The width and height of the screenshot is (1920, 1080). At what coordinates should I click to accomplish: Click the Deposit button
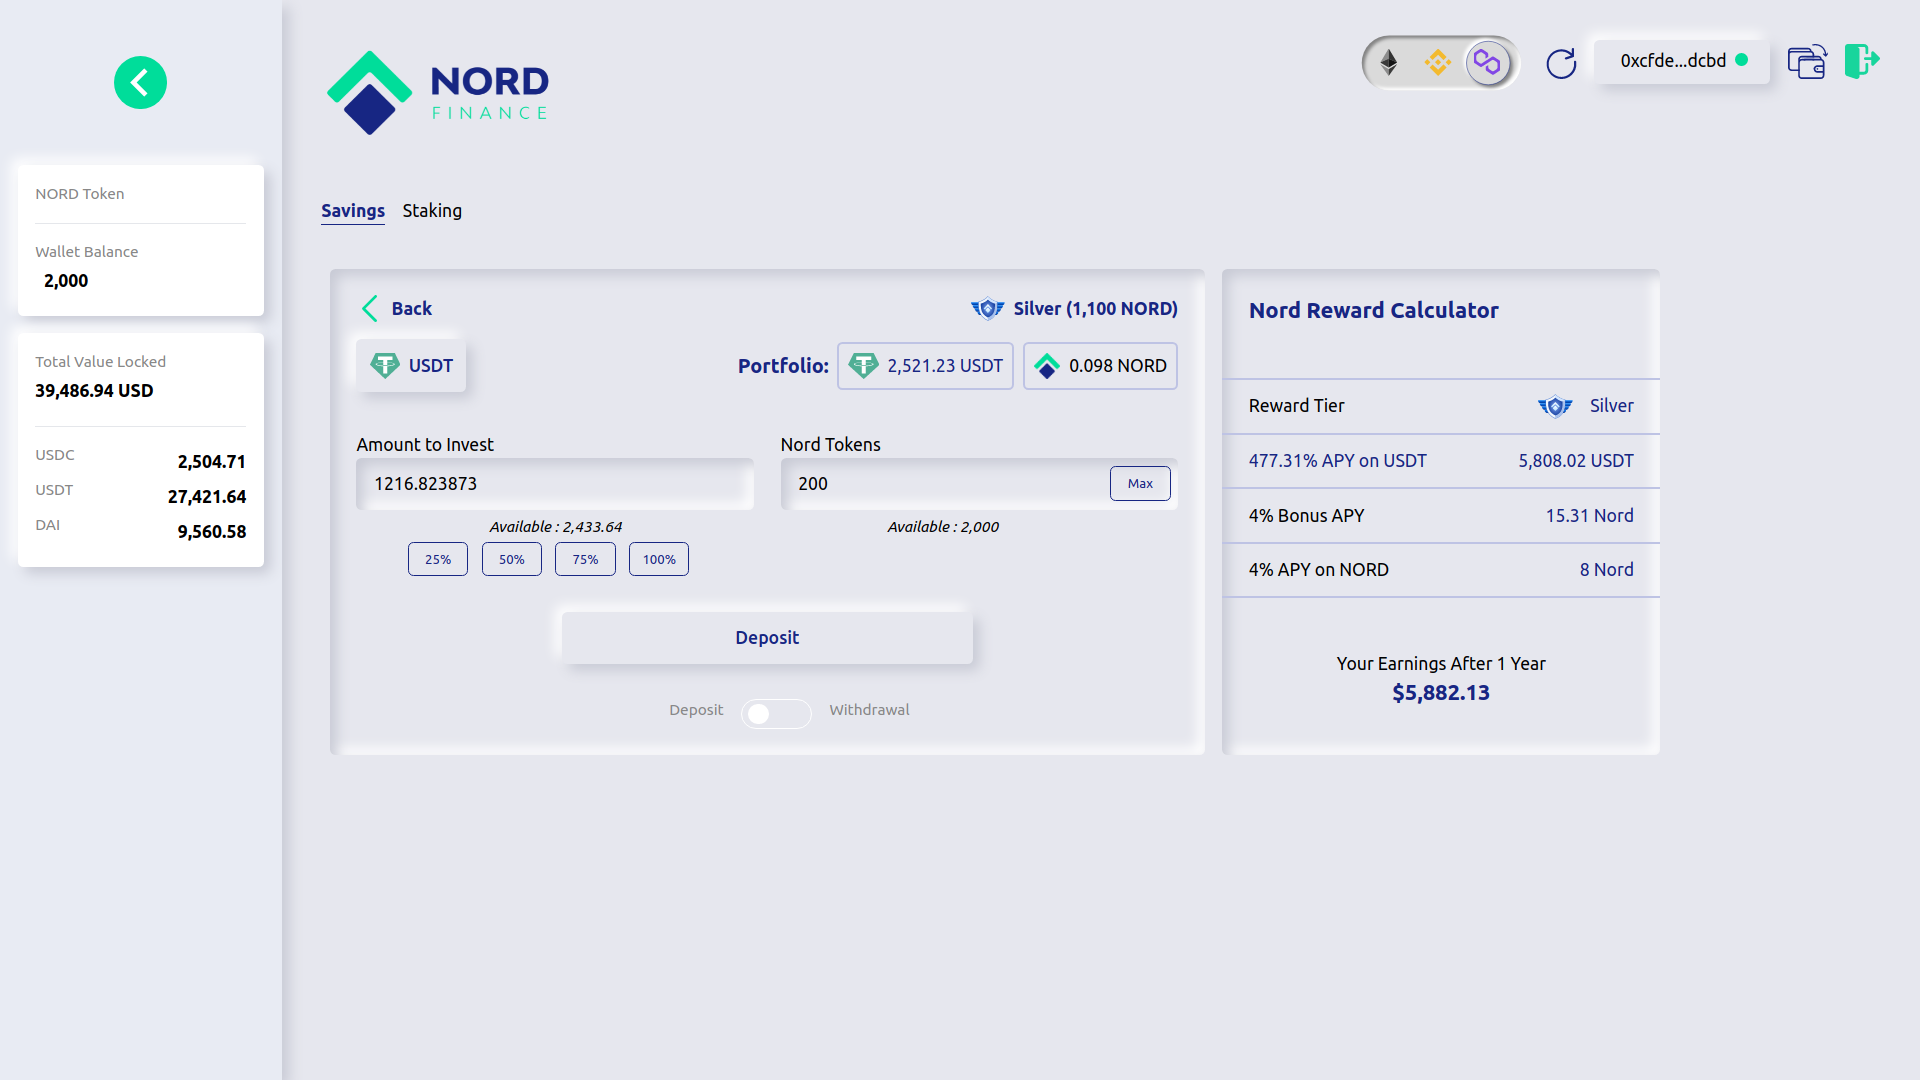tap(767, 638)
